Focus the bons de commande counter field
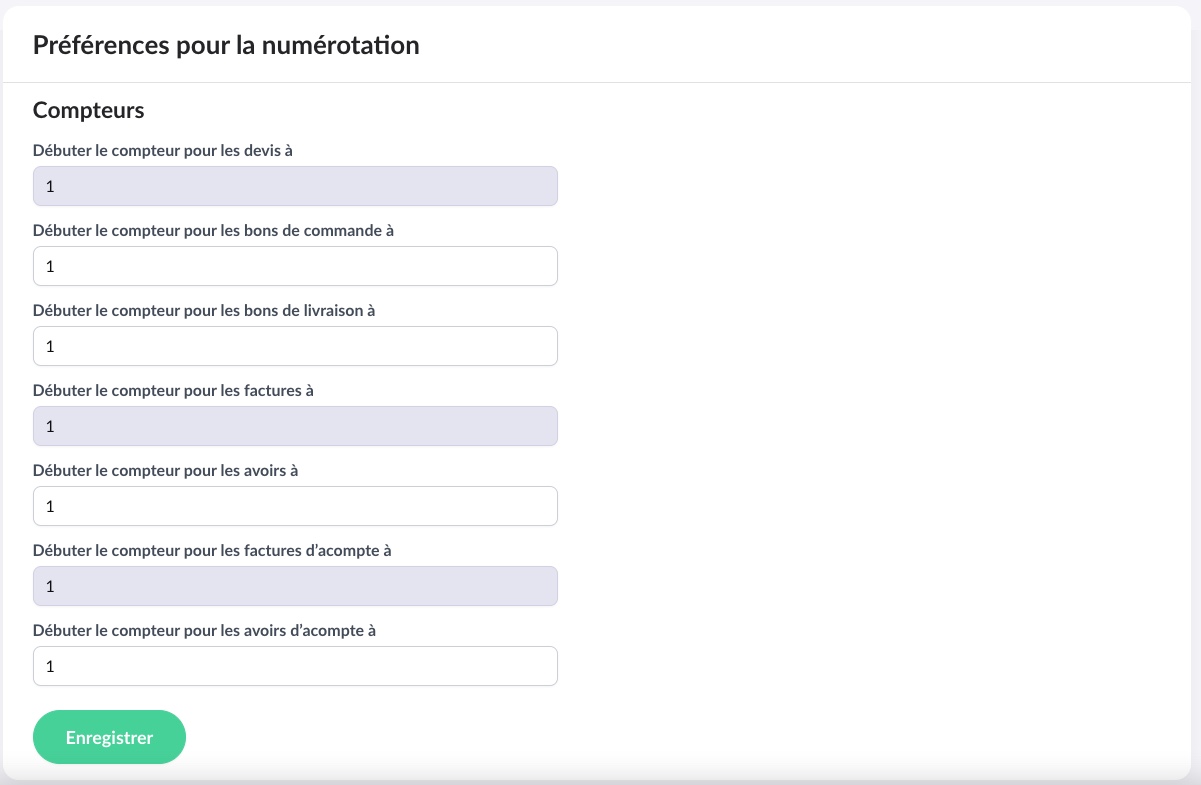This screenshot has height=785, width=1201. pos(295,266)
